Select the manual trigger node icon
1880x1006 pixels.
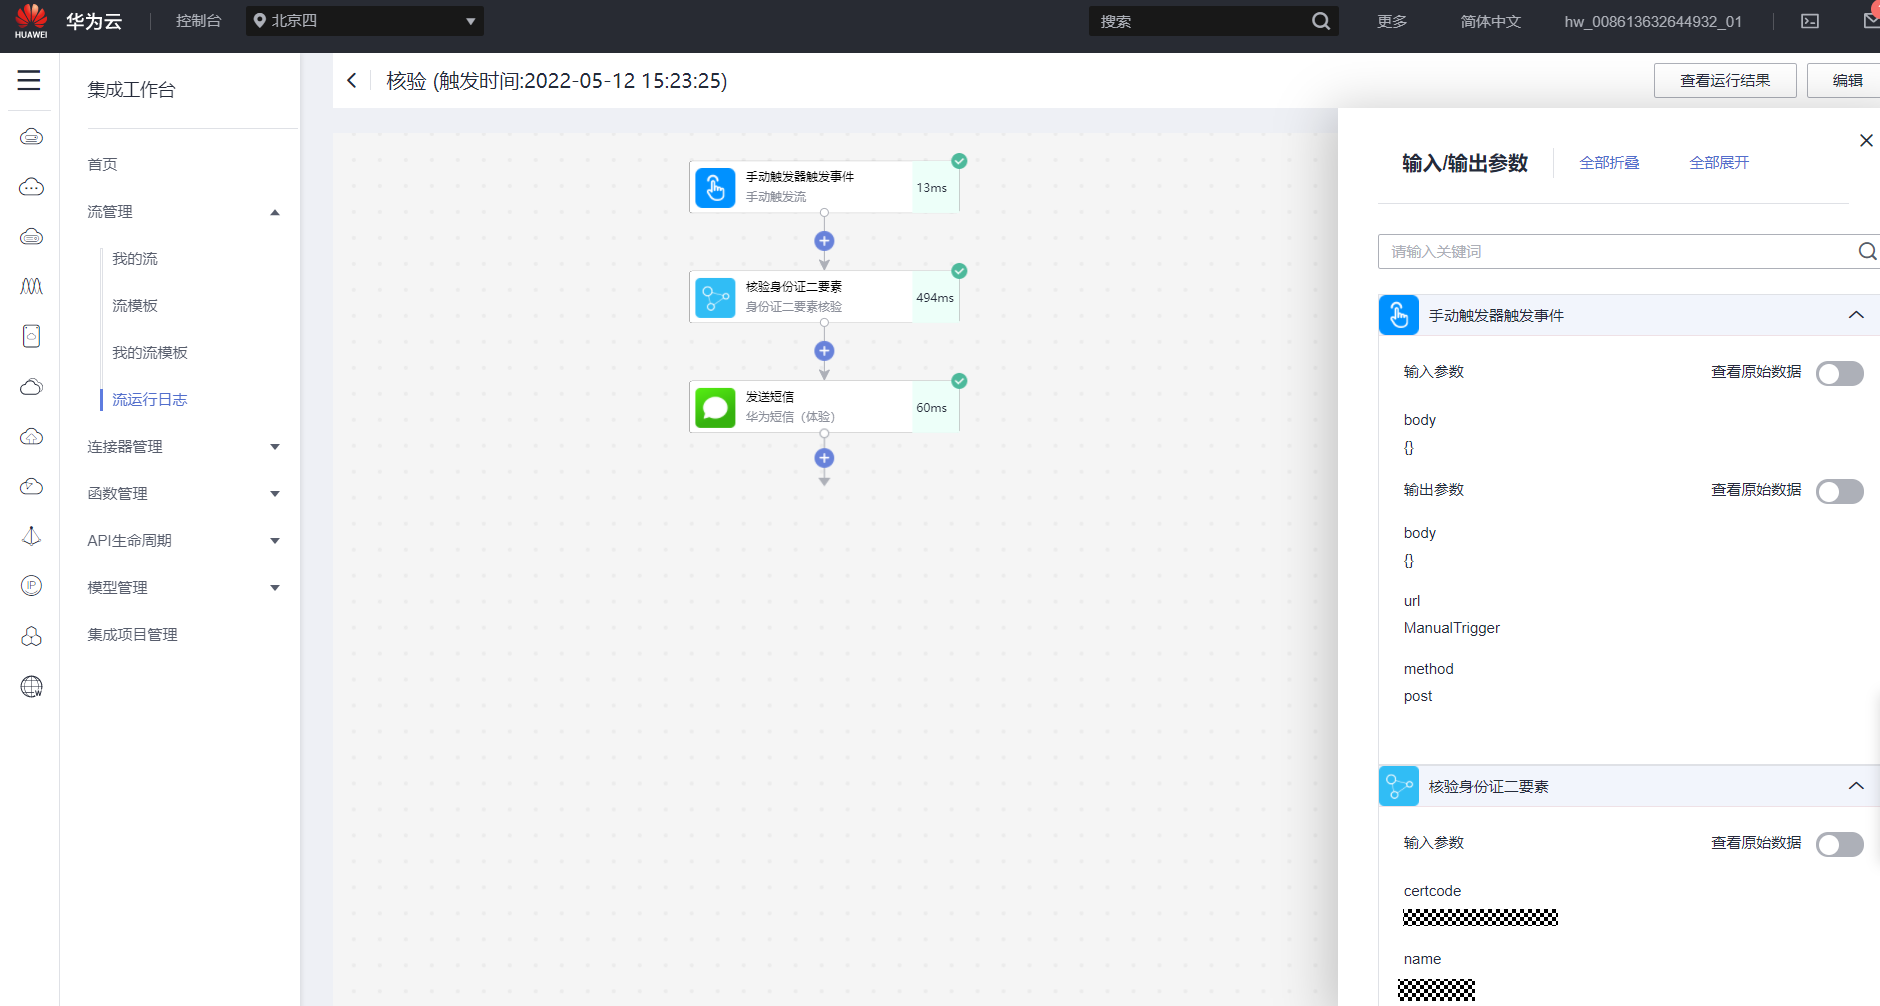[715, 187]
